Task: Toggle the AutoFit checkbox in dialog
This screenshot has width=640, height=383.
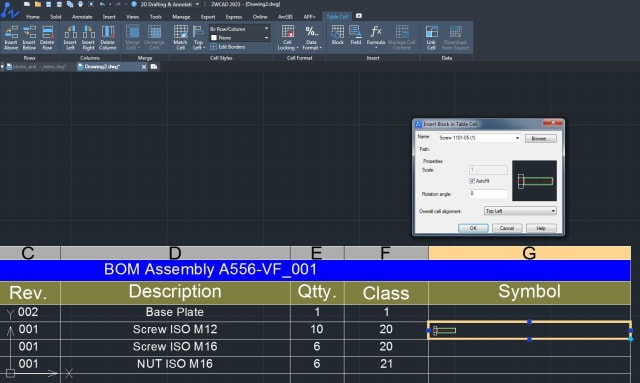Action: [x=472, y=181]
